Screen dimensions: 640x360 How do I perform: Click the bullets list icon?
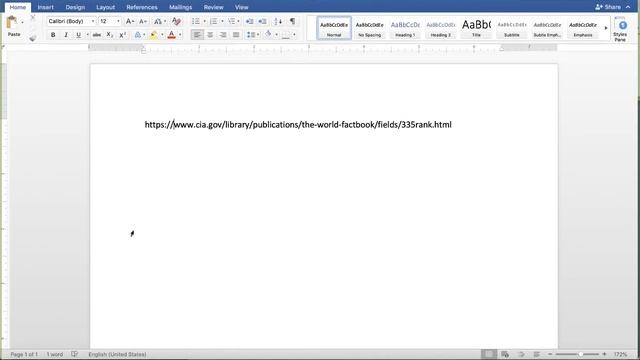(x=196, y=21)
